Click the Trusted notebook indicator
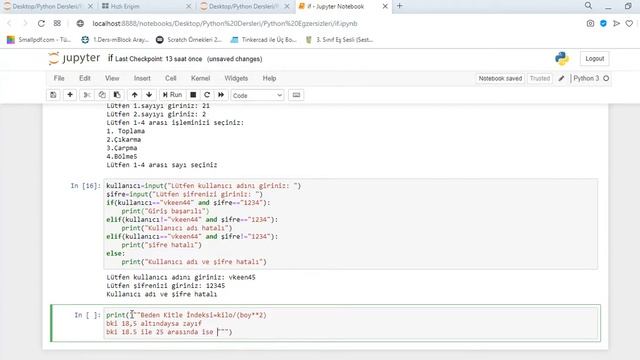 (540, 78)
